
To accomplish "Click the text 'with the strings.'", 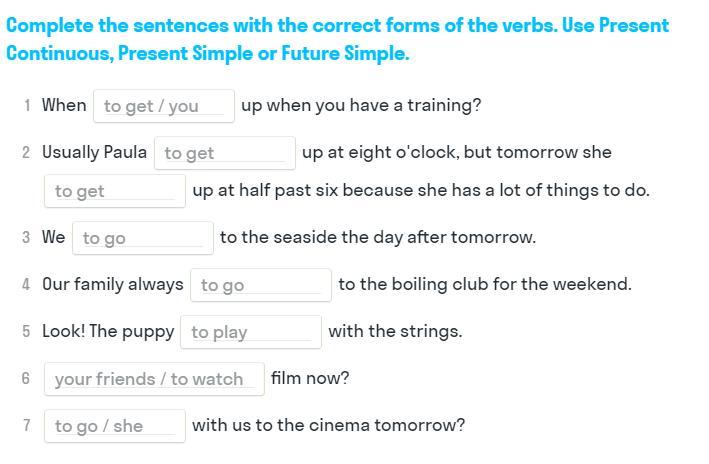I will (x=395, y=331).
